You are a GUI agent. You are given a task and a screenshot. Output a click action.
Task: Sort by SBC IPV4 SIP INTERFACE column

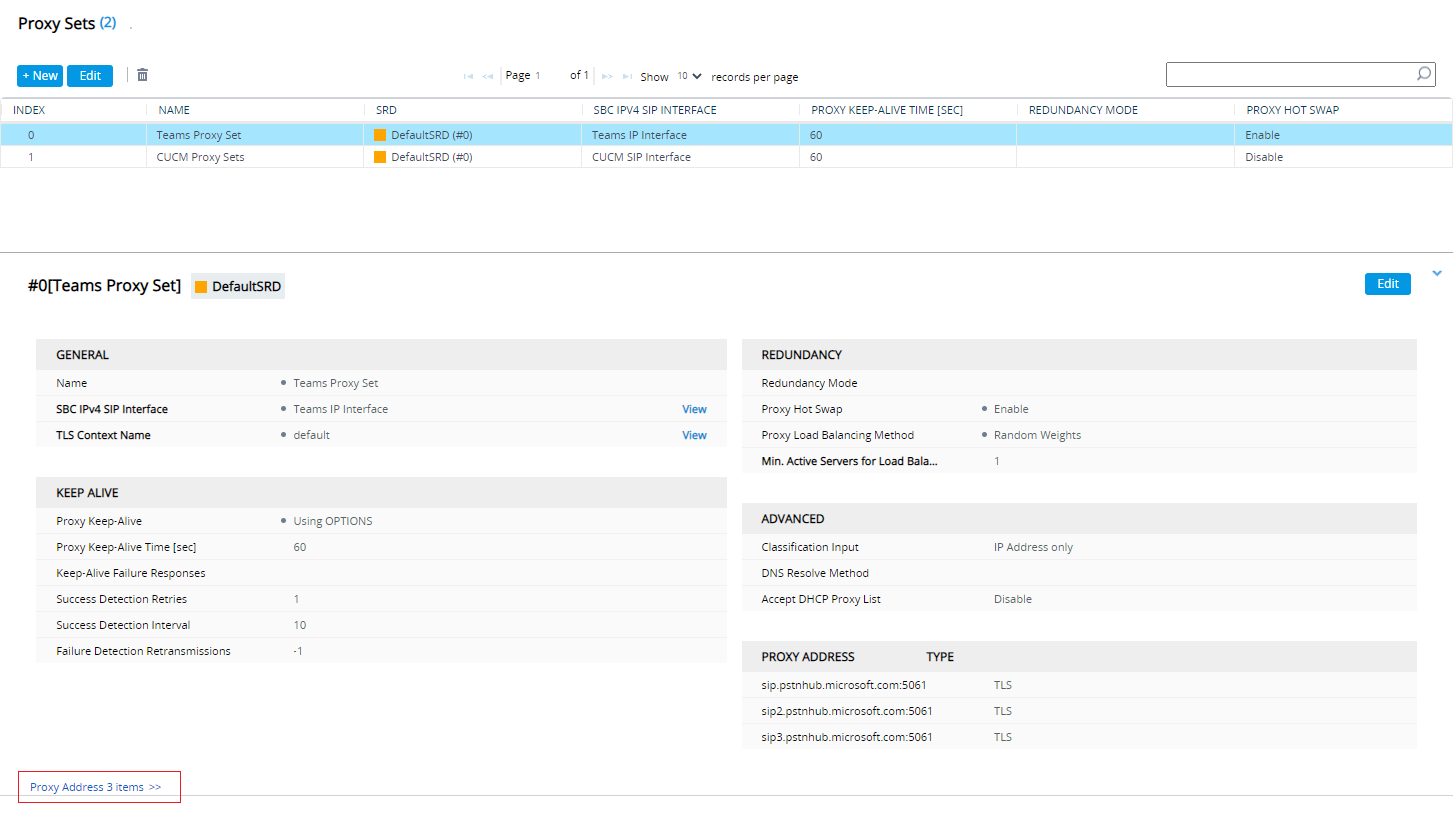(x=654, y=110)
